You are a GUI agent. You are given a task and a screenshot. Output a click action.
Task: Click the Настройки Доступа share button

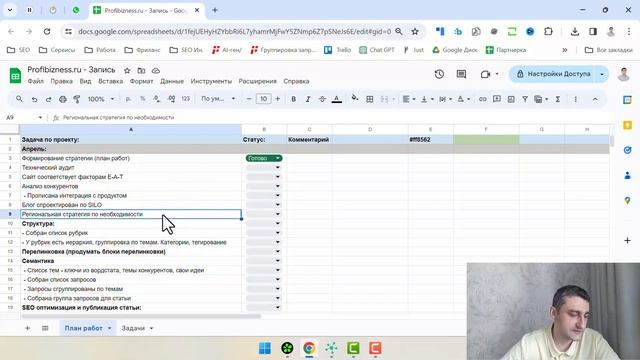pos(553,74)
